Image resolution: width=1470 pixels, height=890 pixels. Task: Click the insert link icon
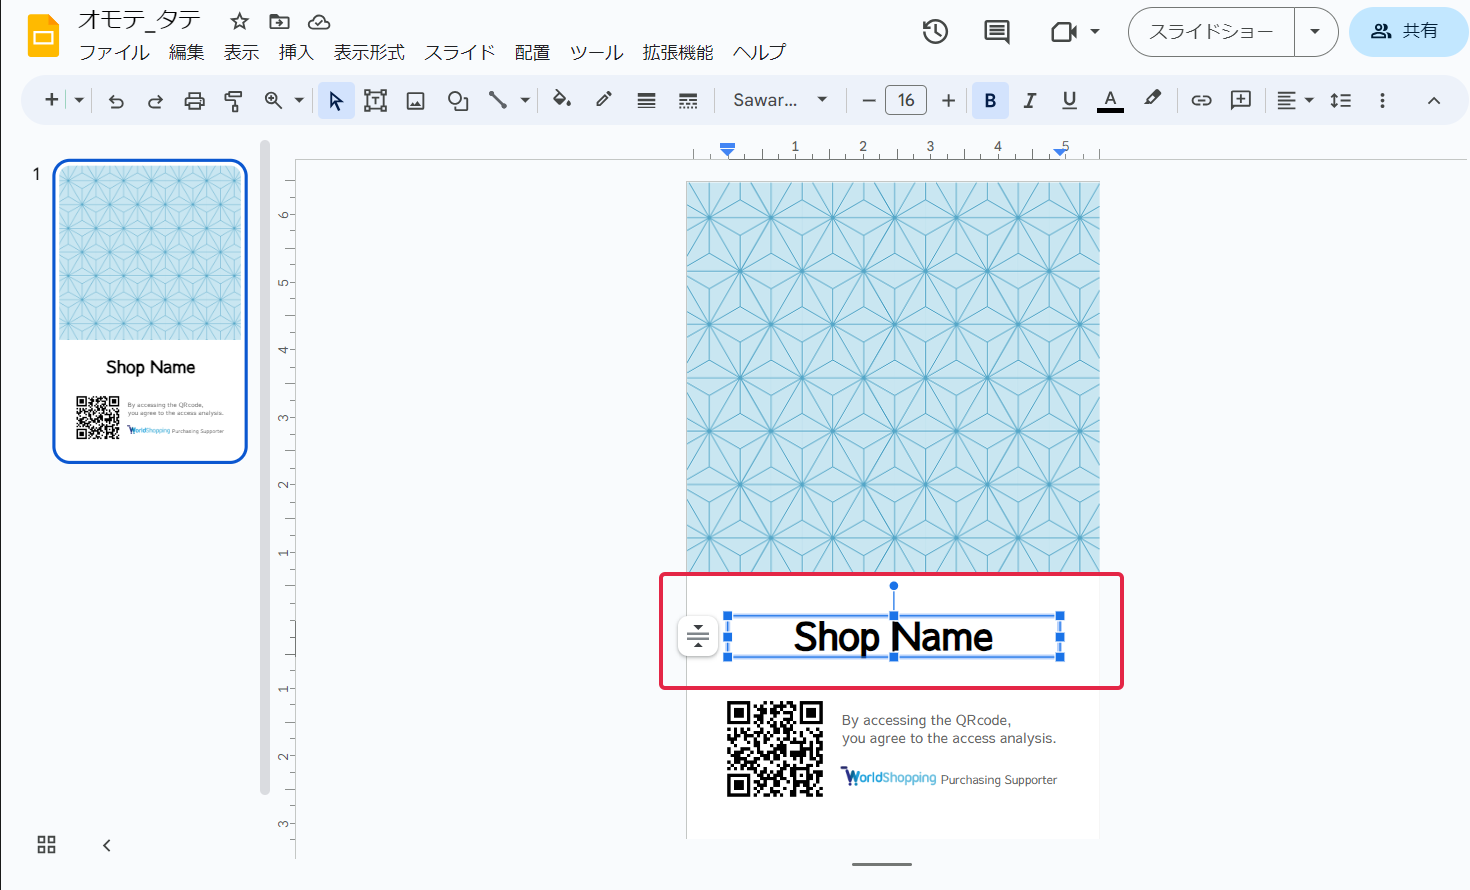(1201, 101)
